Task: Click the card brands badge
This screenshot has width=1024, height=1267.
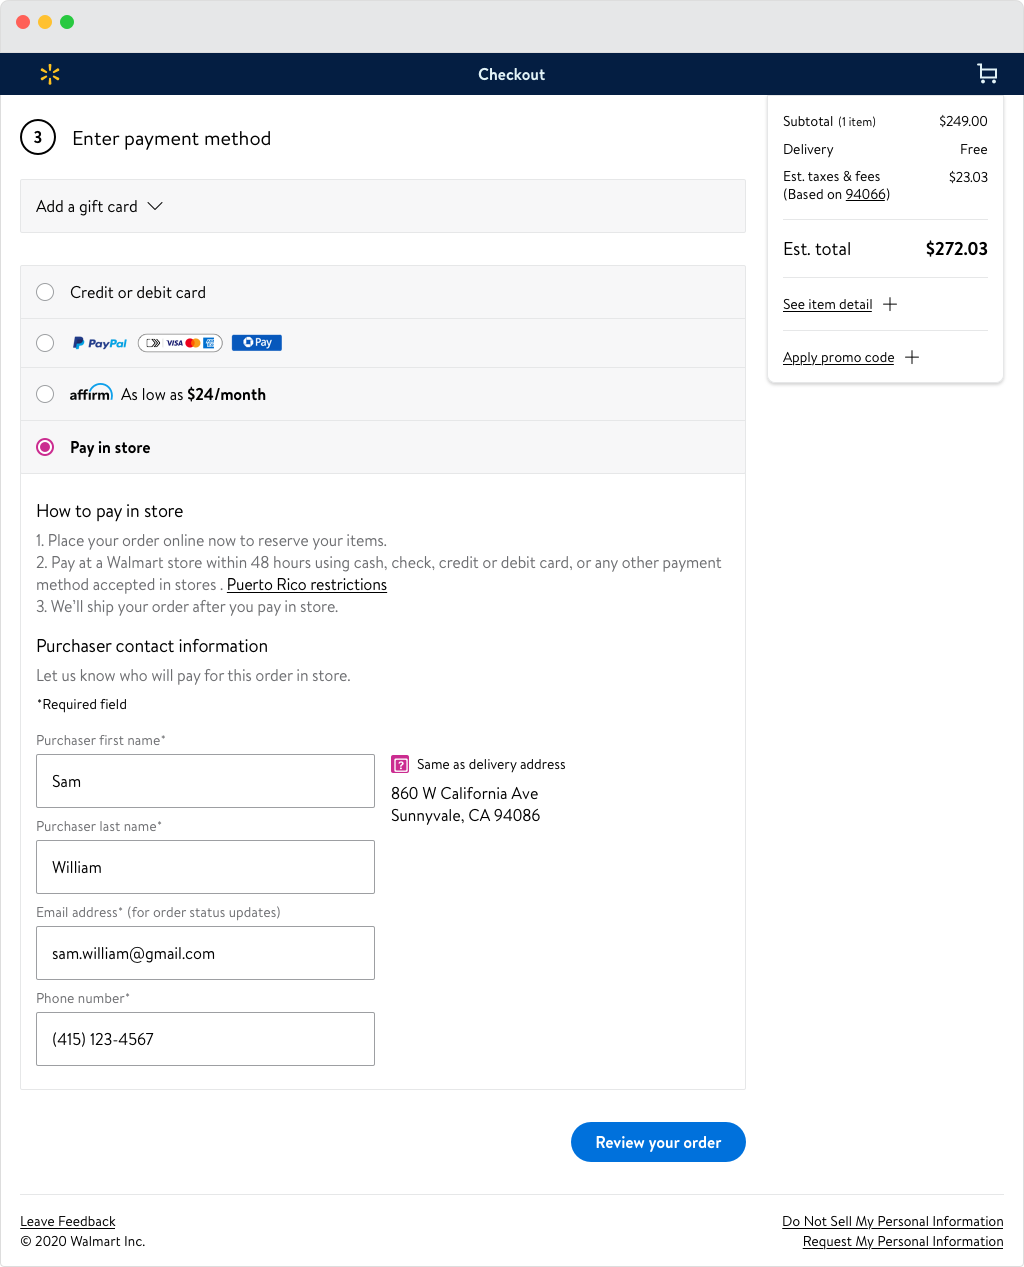Action: click(180, 343)
